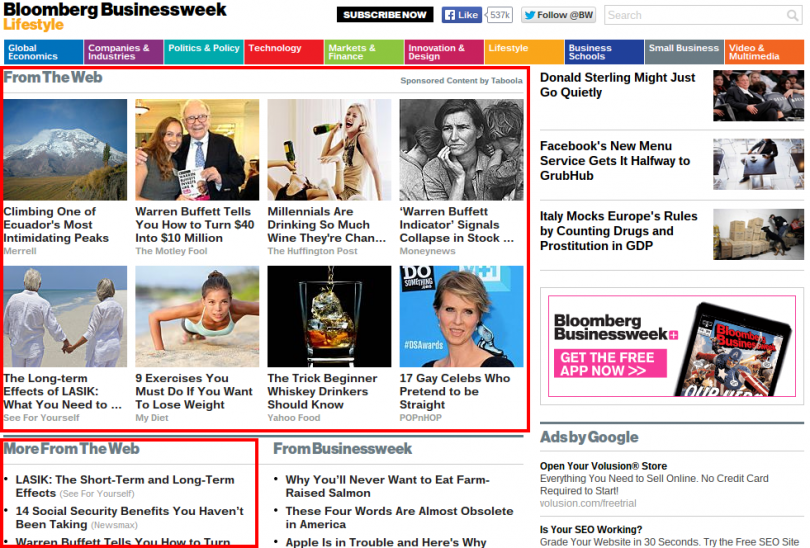Open 'Warren Buffett Tells You How' headline under photo
This screenshot has width=810, height=548.
(195, 225)
